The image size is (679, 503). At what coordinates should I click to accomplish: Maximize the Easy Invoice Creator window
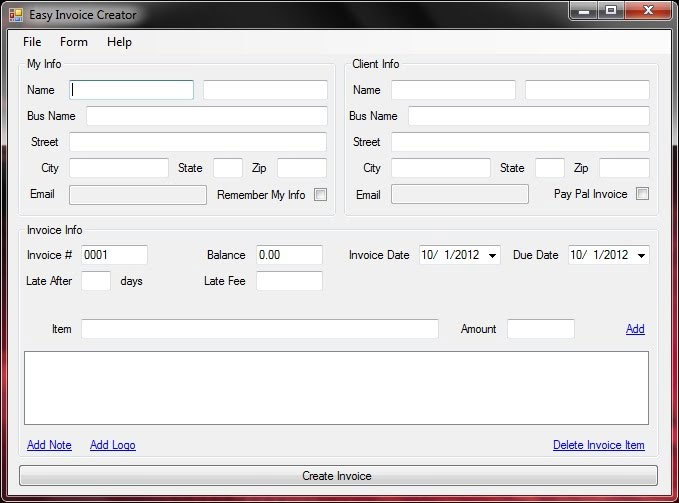point(611,10)
